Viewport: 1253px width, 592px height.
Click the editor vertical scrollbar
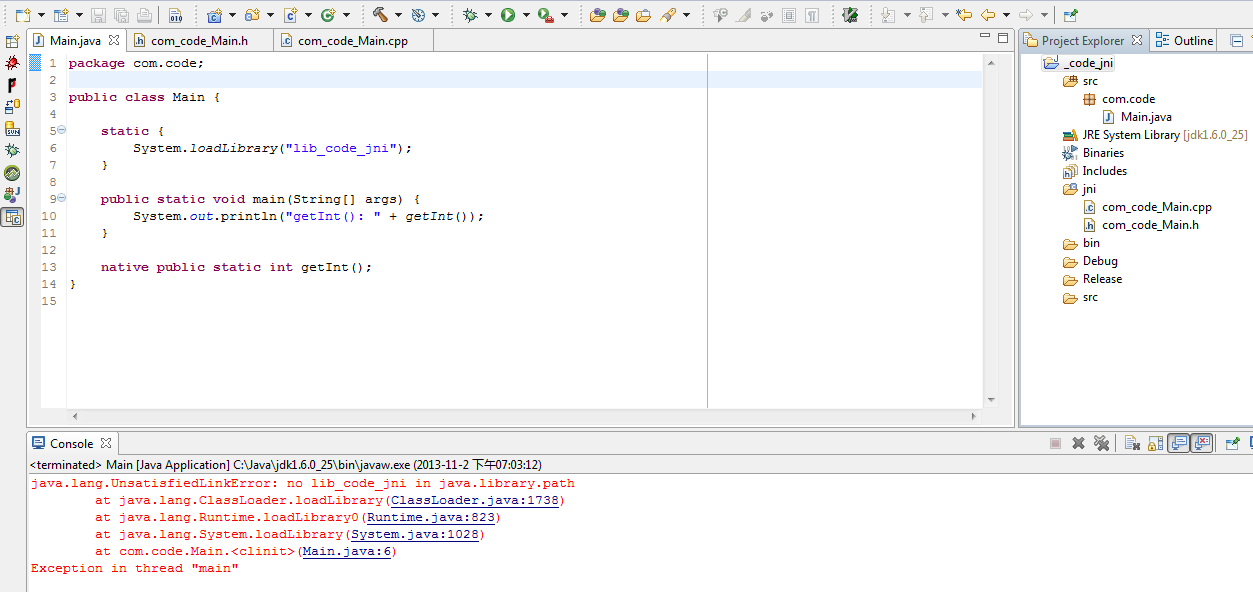pos(991,230)
